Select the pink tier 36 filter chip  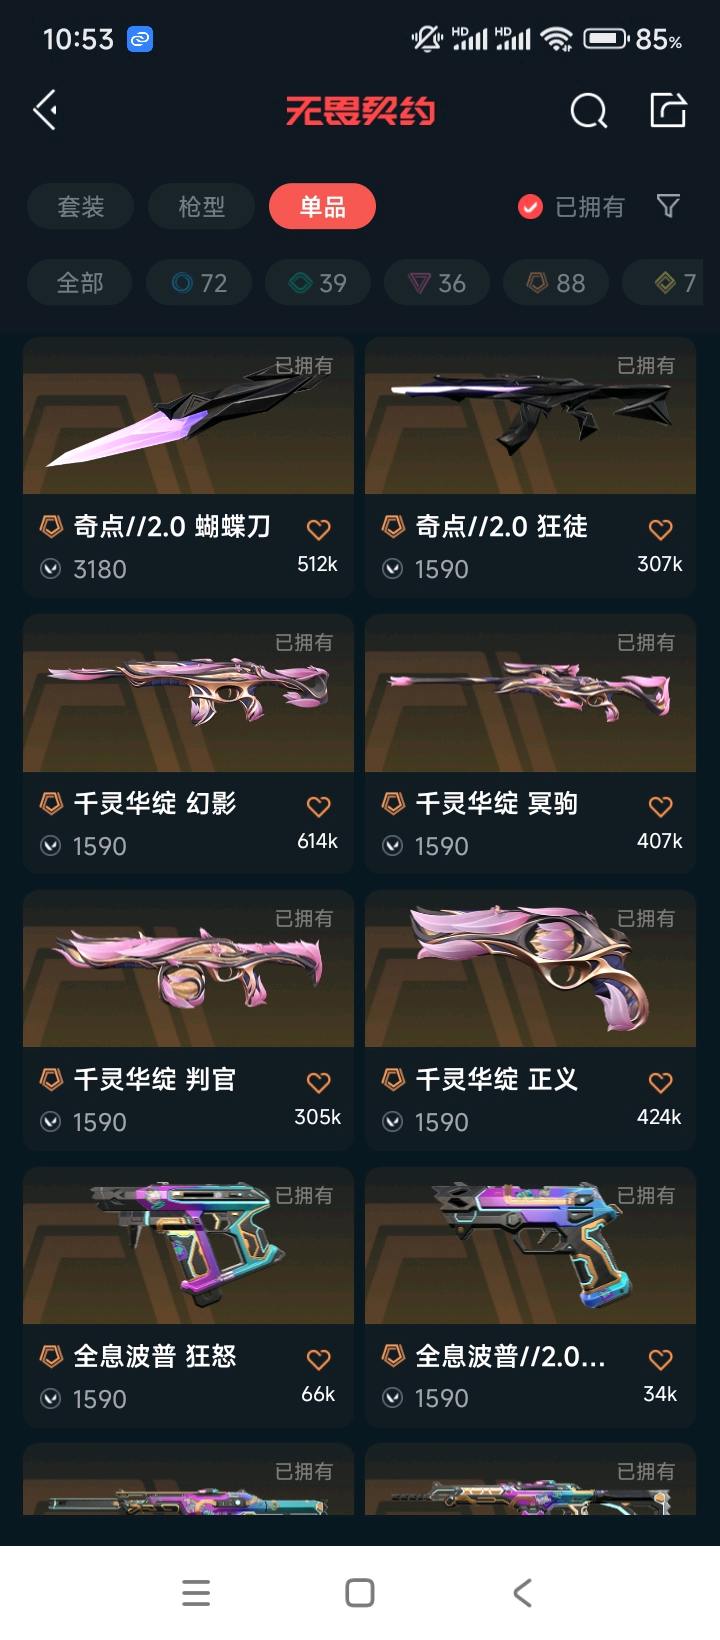437,283
